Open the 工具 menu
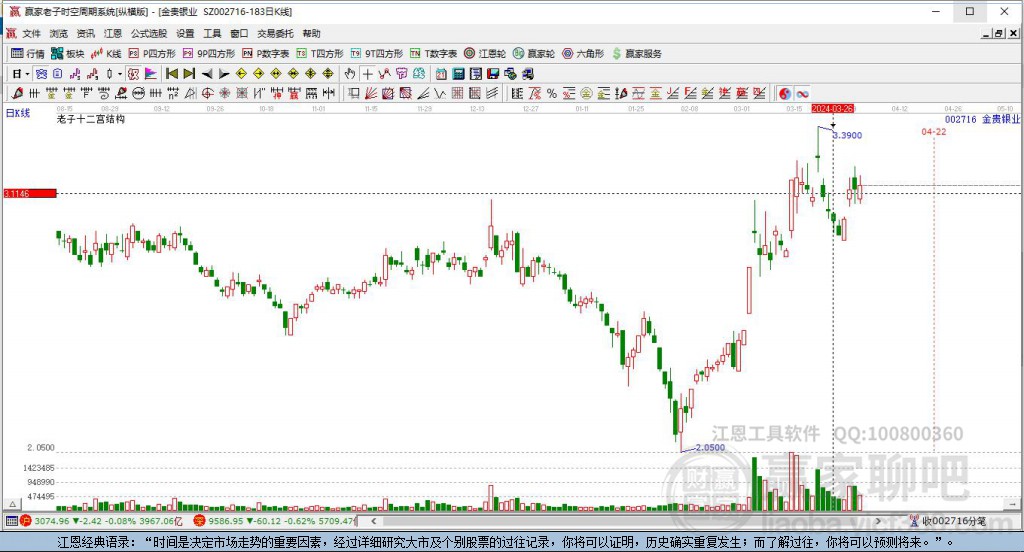The width and height of the screenshot is (1024, 552). click(212, 33)
